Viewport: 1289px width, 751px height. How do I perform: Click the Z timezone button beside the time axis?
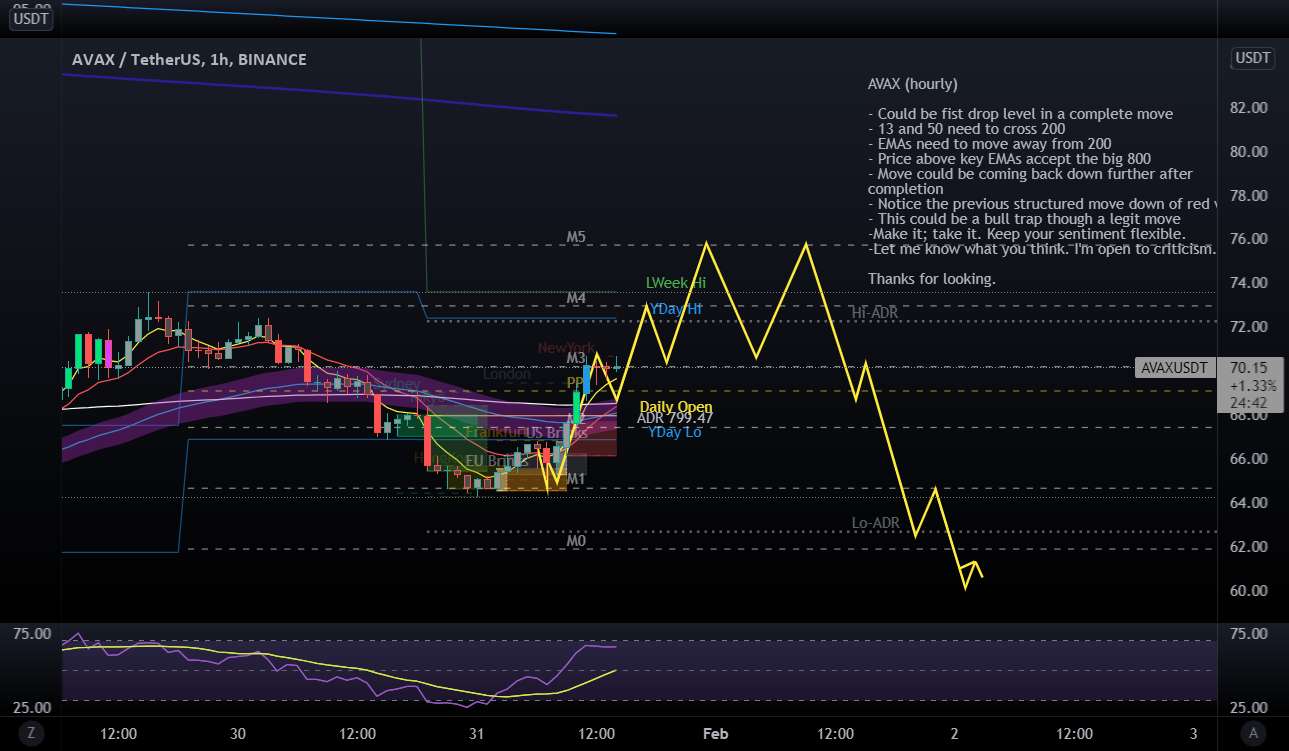31,733
